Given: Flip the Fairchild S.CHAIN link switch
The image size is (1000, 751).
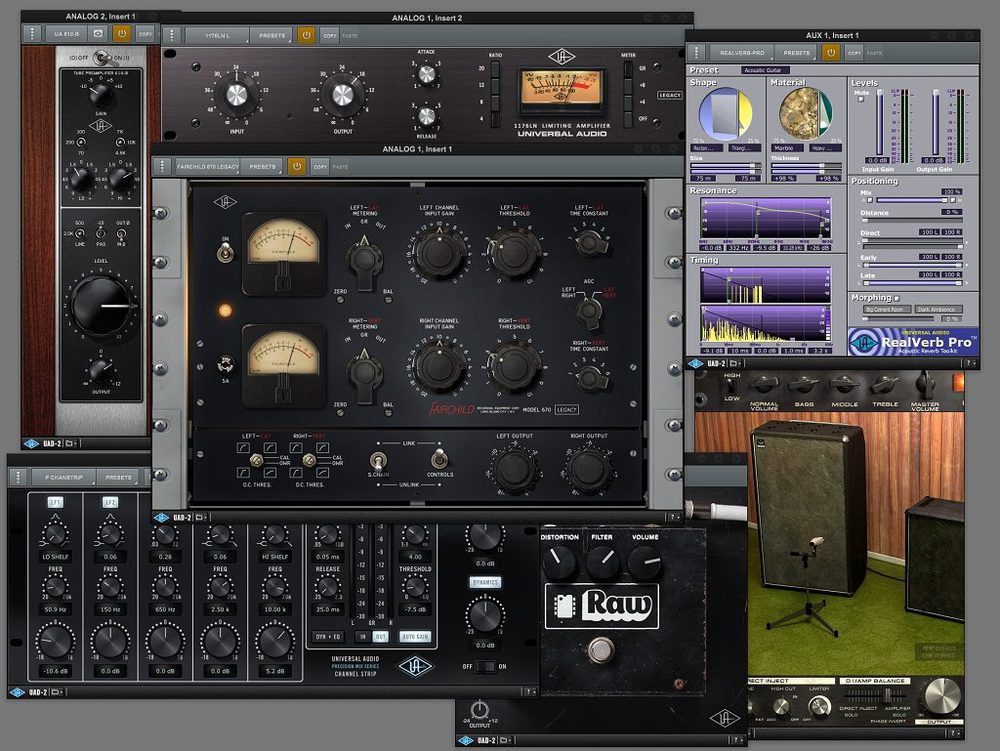Looking at the screenshot, I should pos(378,461).
